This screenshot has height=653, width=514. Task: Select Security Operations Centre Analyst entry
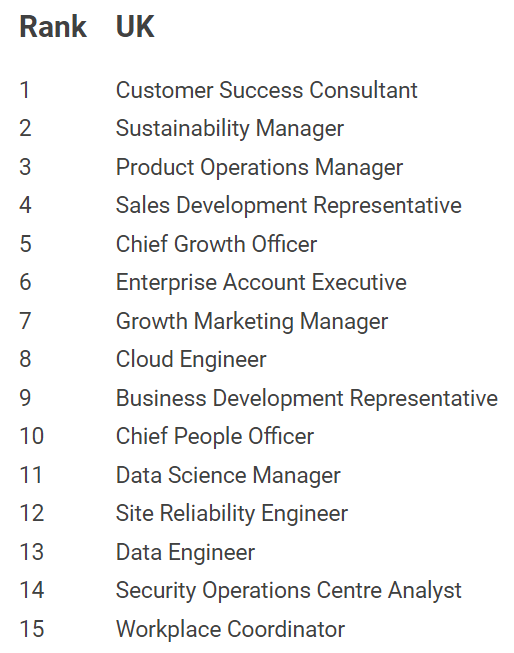pyautogui.click(x=289, y=591)
